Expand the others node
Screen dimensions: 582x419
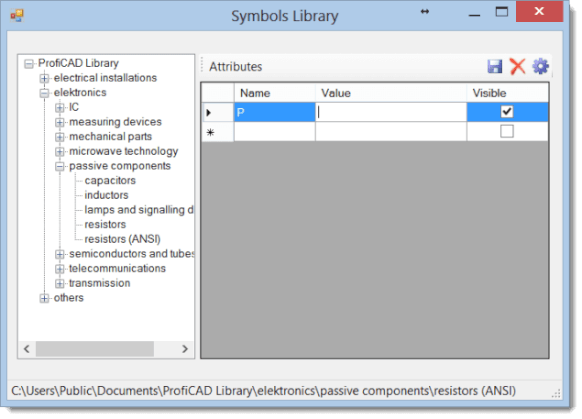[44, 298]
